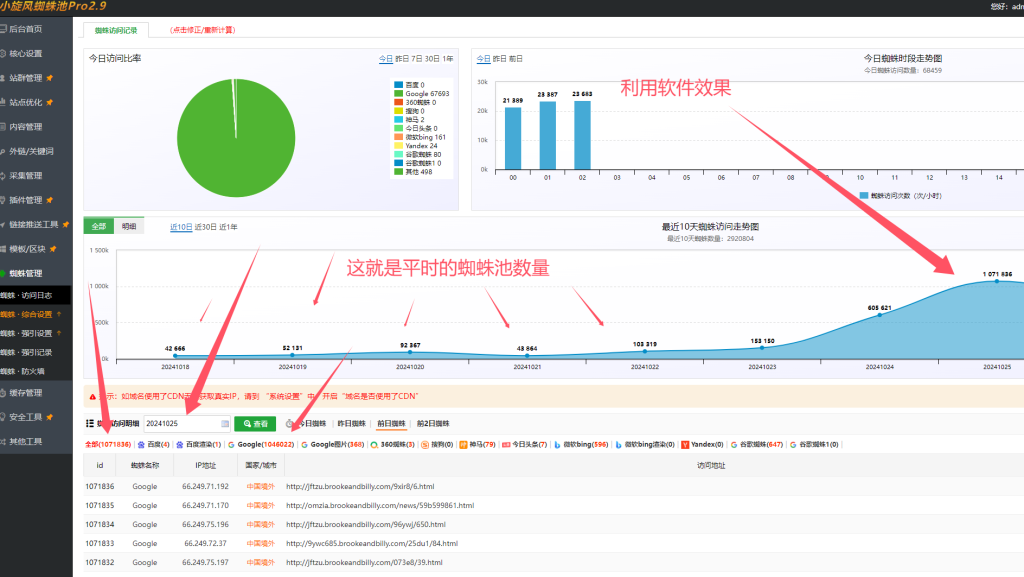Viewport: 1024px width, 577px height.
Task: Open 链接推送工具 sidebar menu
Action: pos(33,225)
